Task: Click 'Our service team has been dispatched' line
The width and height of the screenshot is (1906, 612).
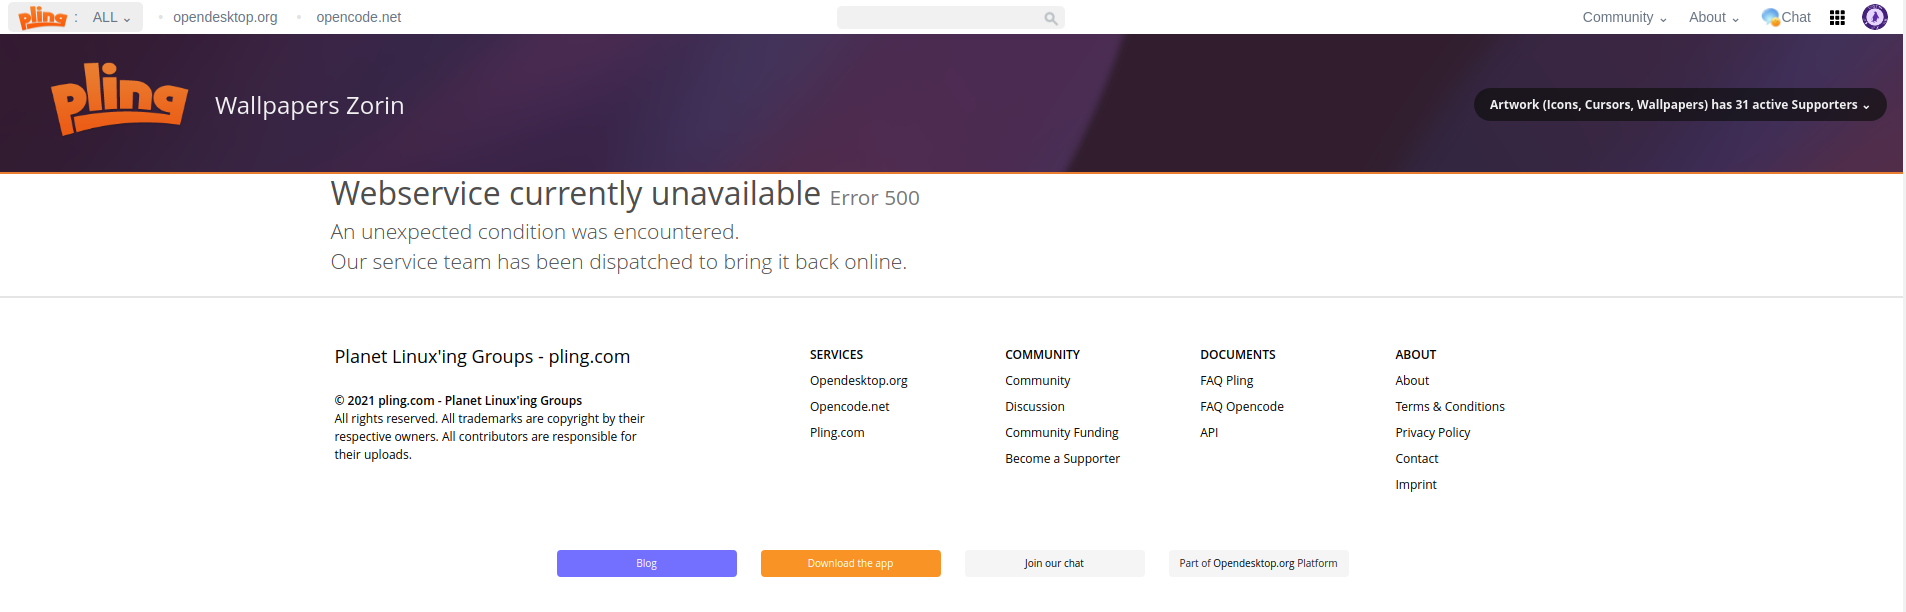Action: (619, 262)
